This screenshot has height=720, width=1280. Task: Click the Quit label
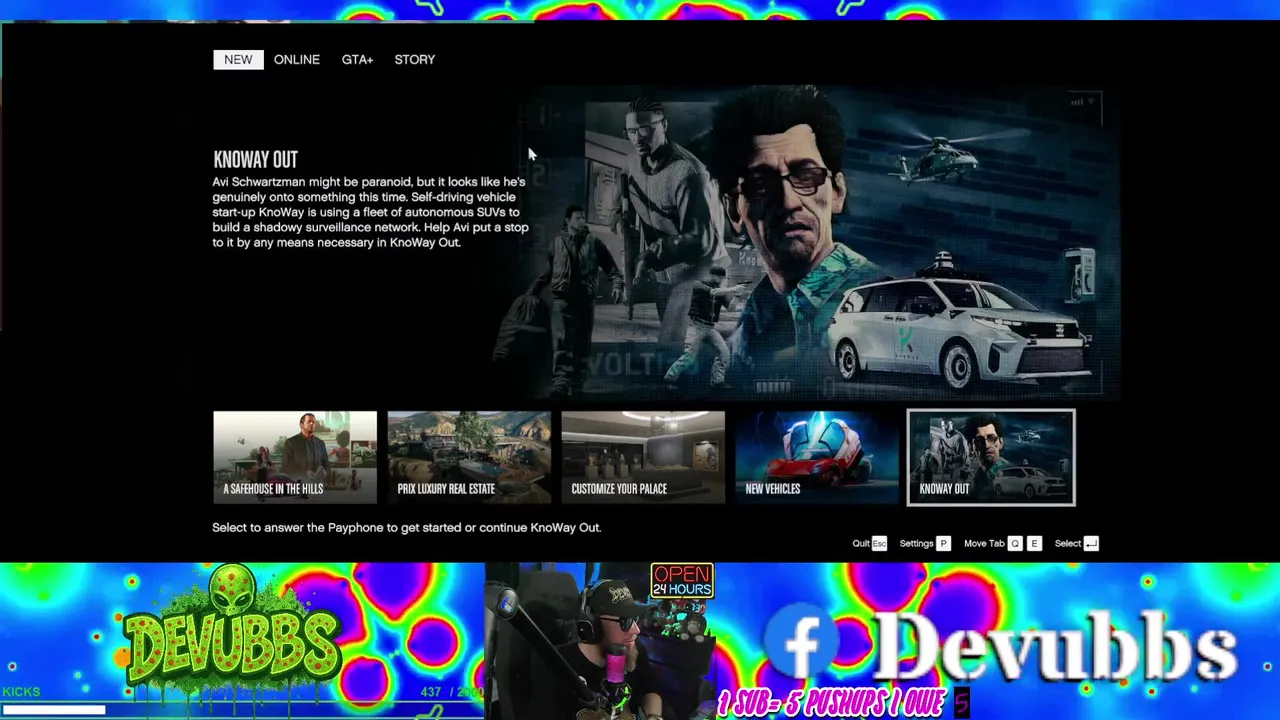(861, 543)
